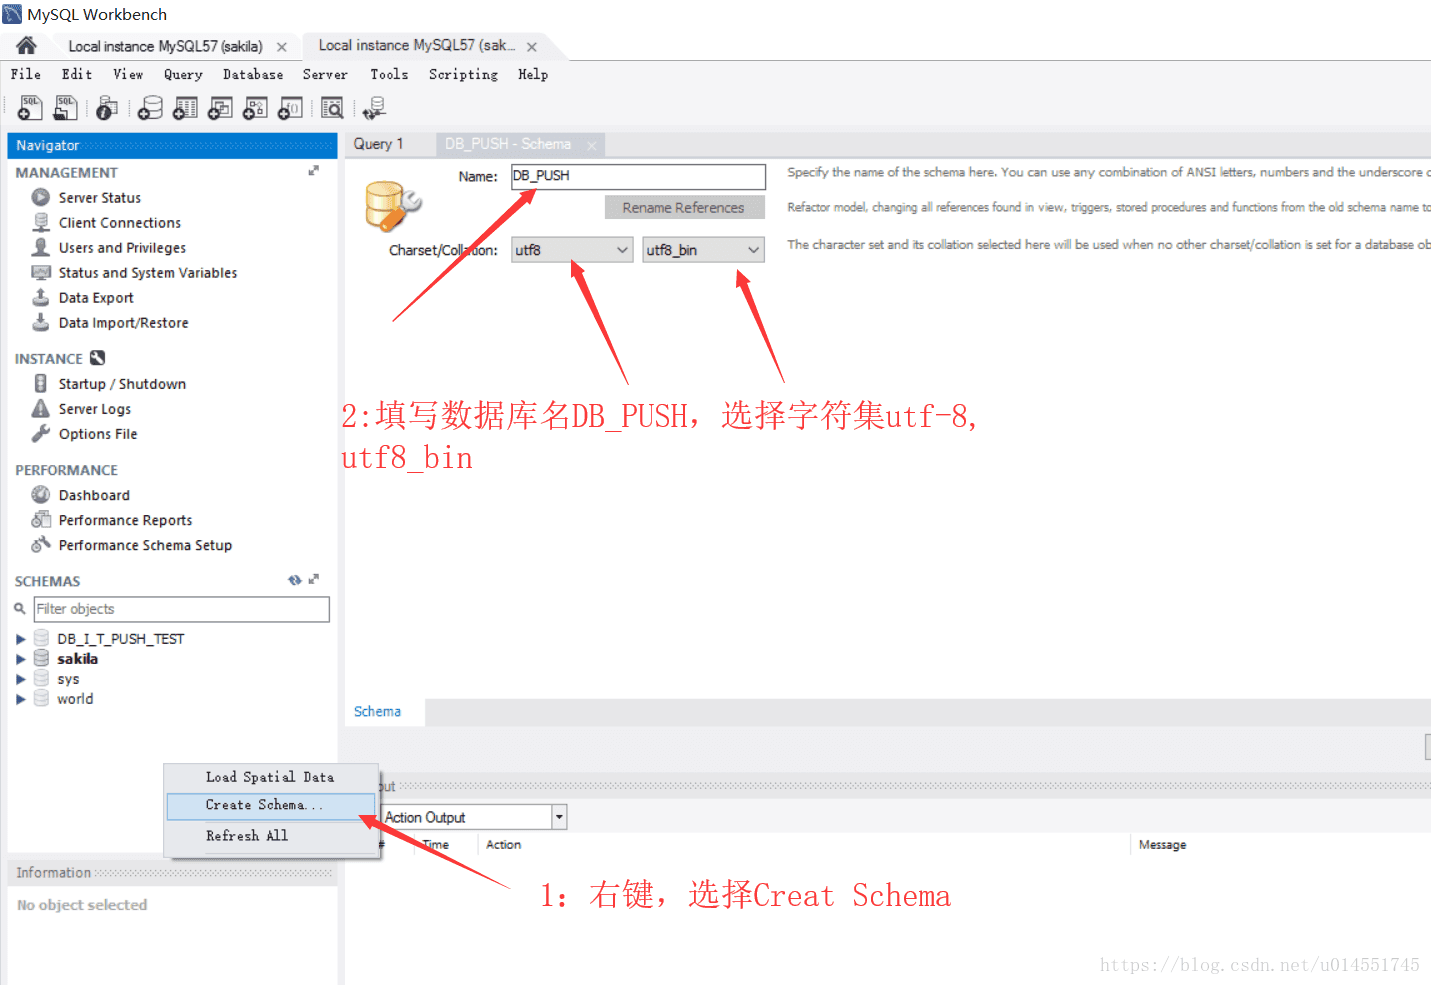The width and height of the screenshot is (1431, 985).
Task: Click the schema Name input field
Action: (x=638, y=176)
